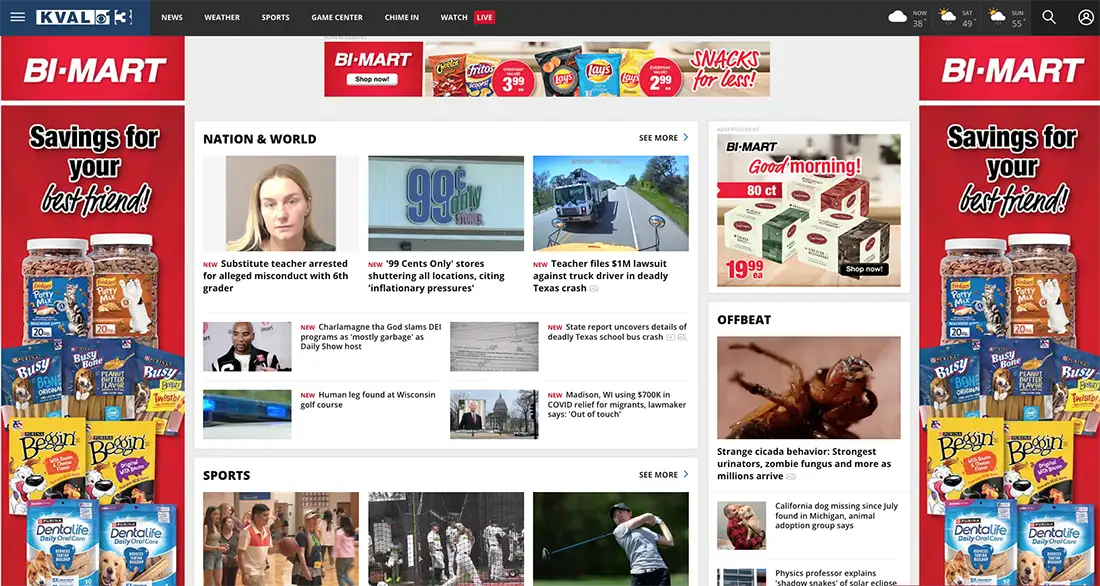Open the state report document thumbnail

[494, 347]
